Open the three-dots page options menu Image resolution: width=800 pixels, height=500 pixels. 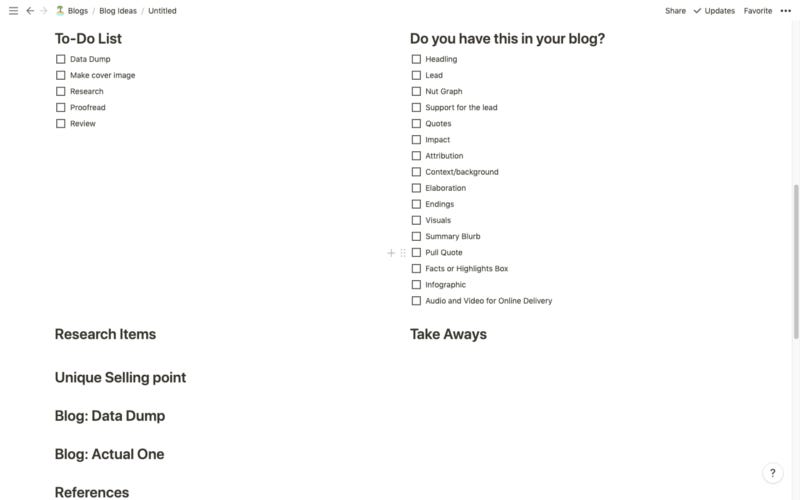coord(785,11)
